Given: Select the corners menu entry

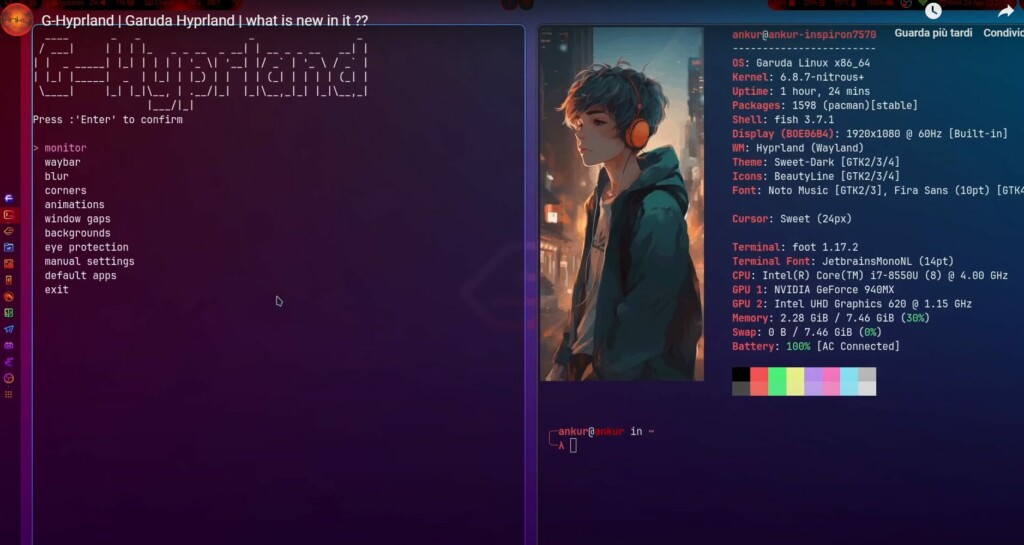Looking at the screenshot, I should tap(65, 191).
